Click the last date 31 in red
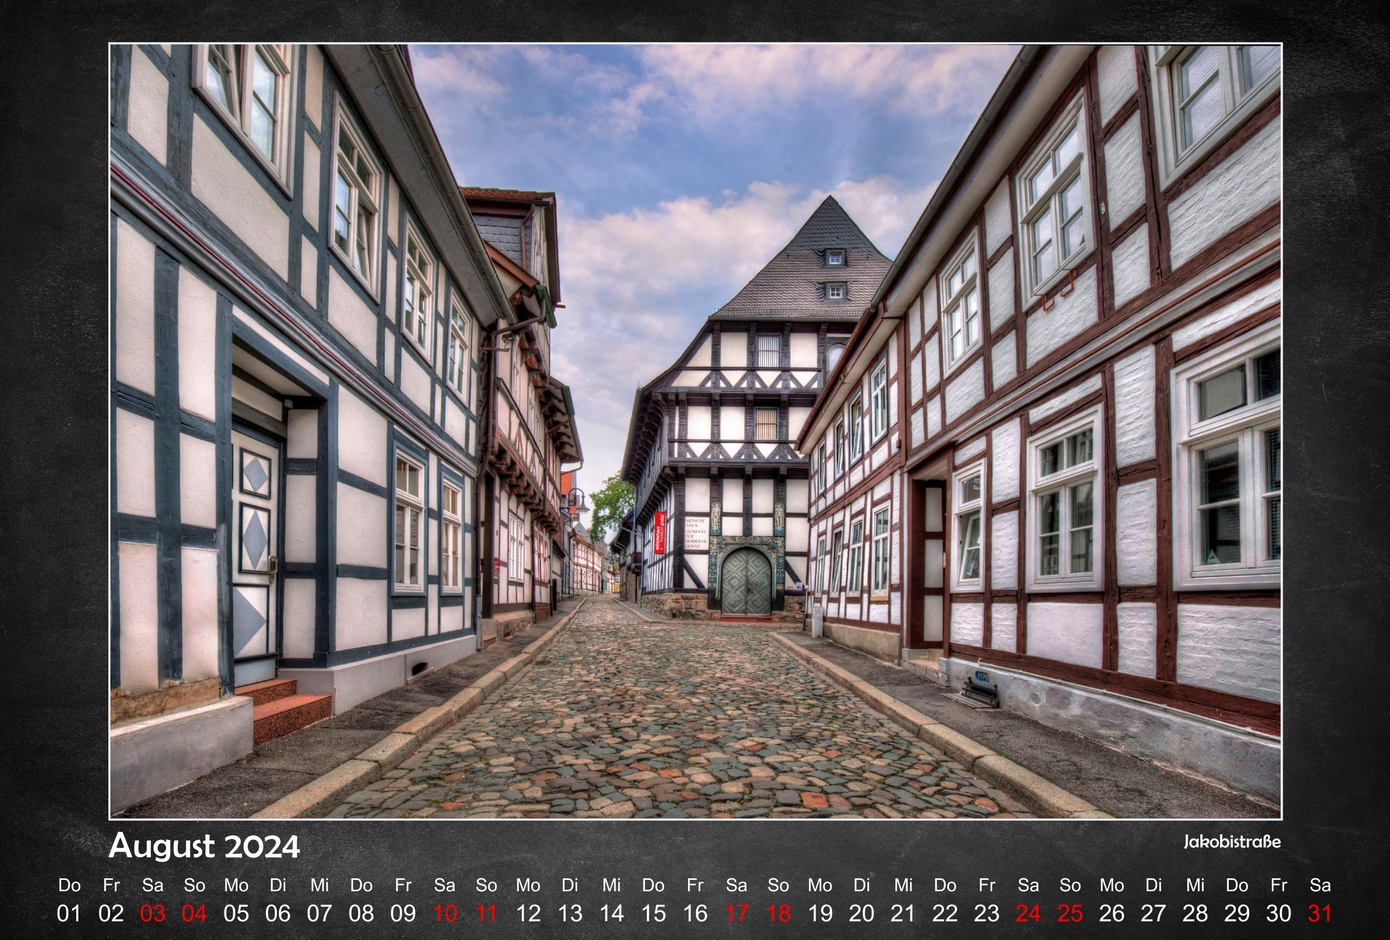 click(1320, 913)
